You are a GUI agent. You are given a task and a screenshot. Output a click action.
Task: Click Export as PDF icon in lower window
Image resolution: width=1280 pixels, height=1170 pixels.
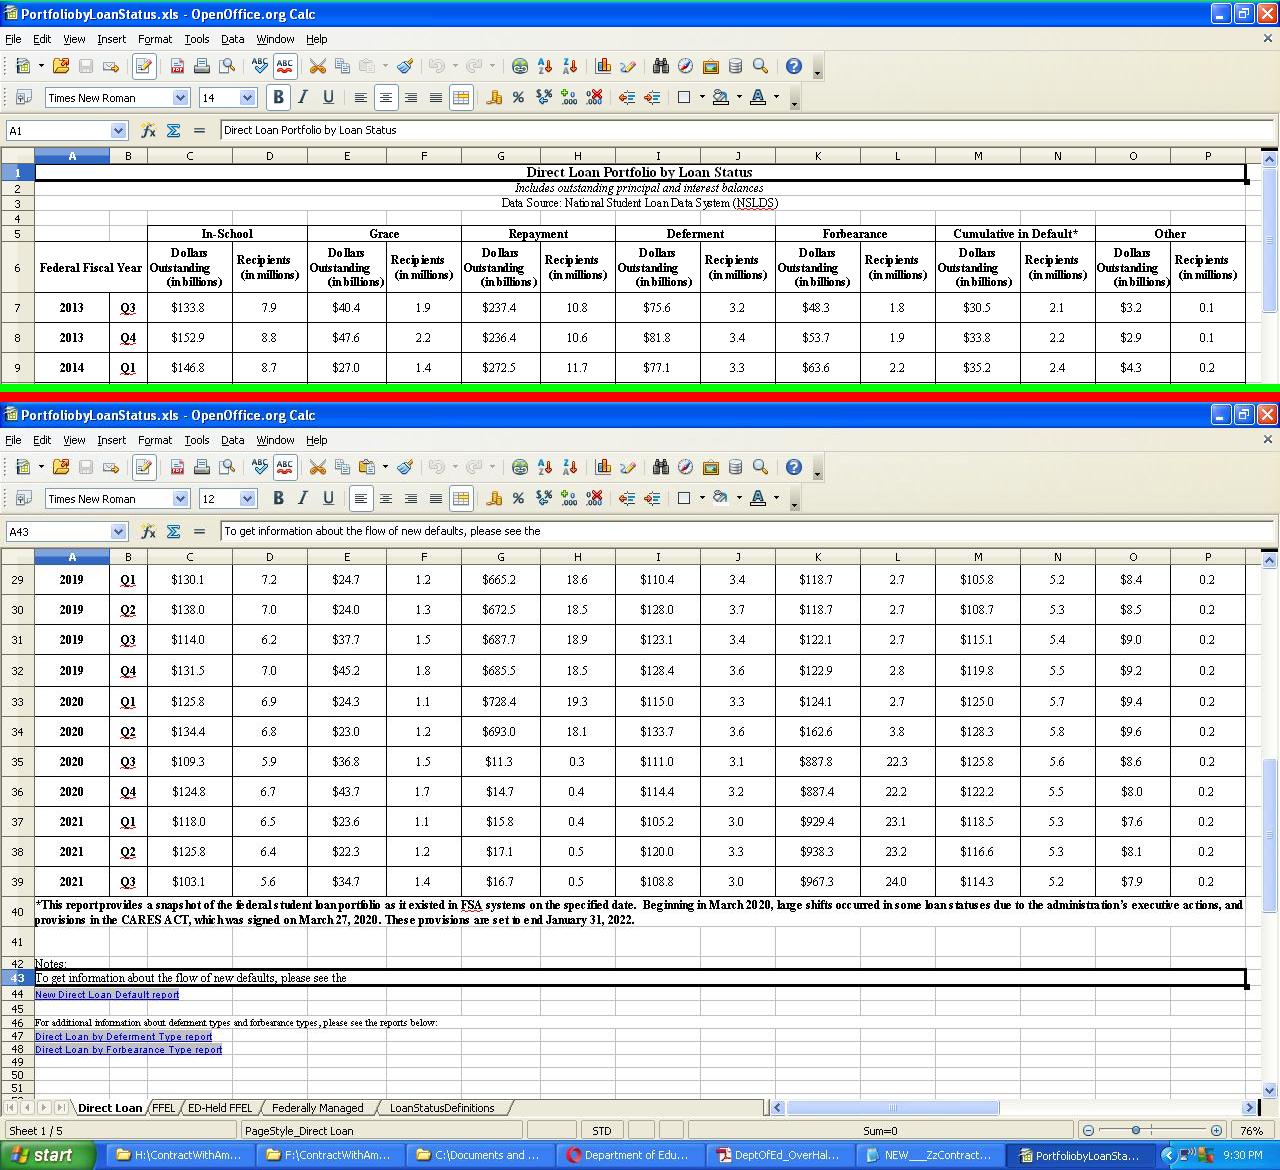pos(177,467)
